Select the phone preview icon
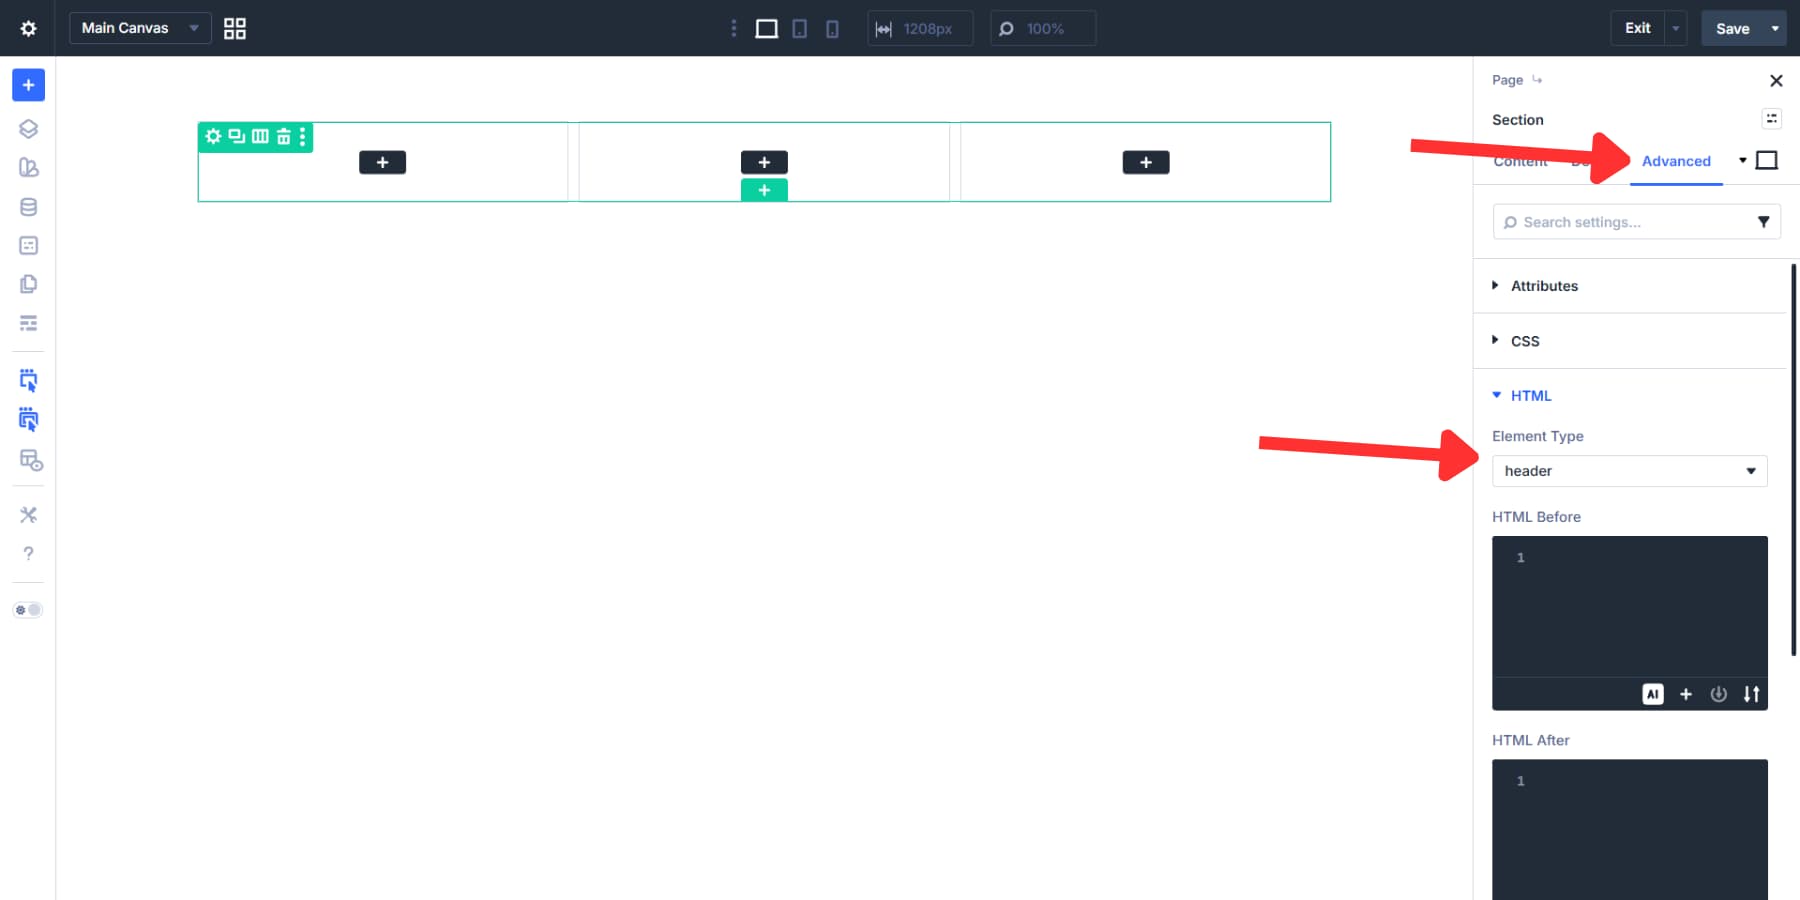Image resolution: width=1800 pixels, height=900 pixels. click(831, 28)
